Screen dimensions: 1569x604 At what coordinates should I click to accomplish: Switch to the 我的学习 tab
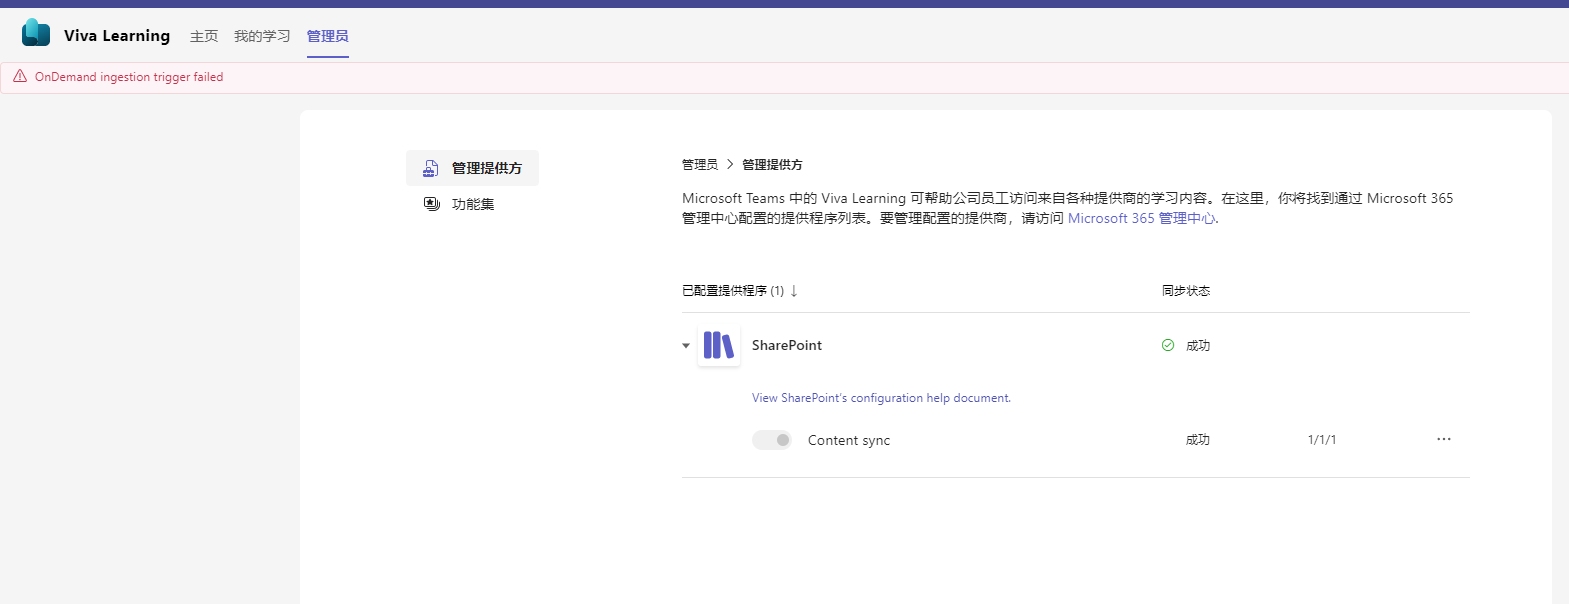click(x=262, y=36)
